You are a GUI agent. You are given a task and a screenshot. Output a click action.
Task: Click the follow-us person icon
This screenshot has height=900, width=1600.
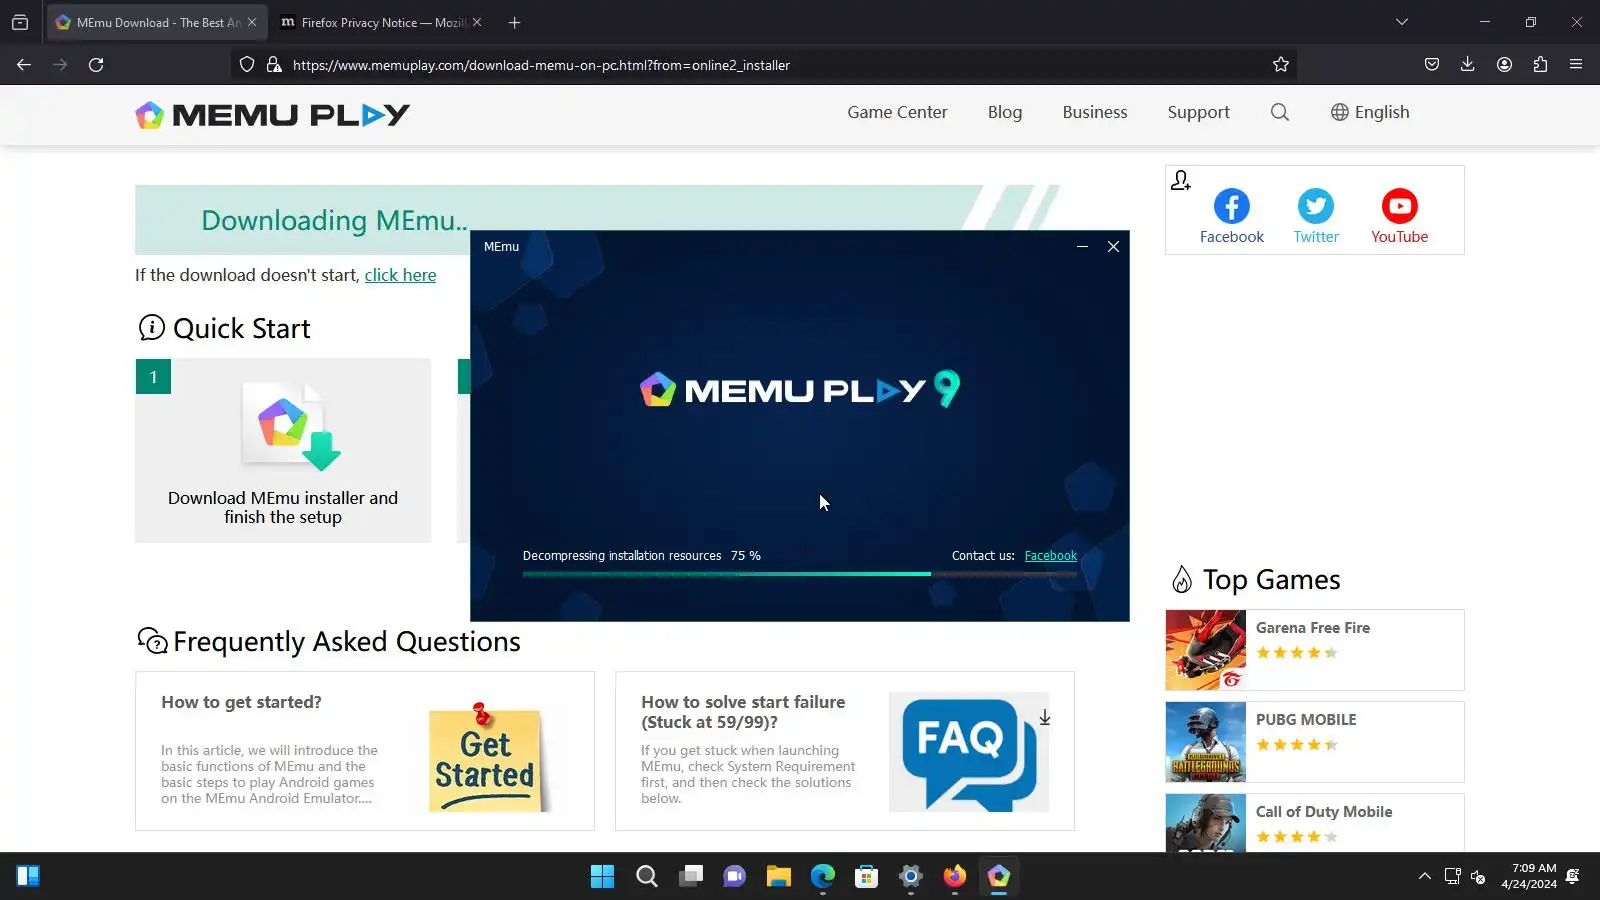point(1181,180)
